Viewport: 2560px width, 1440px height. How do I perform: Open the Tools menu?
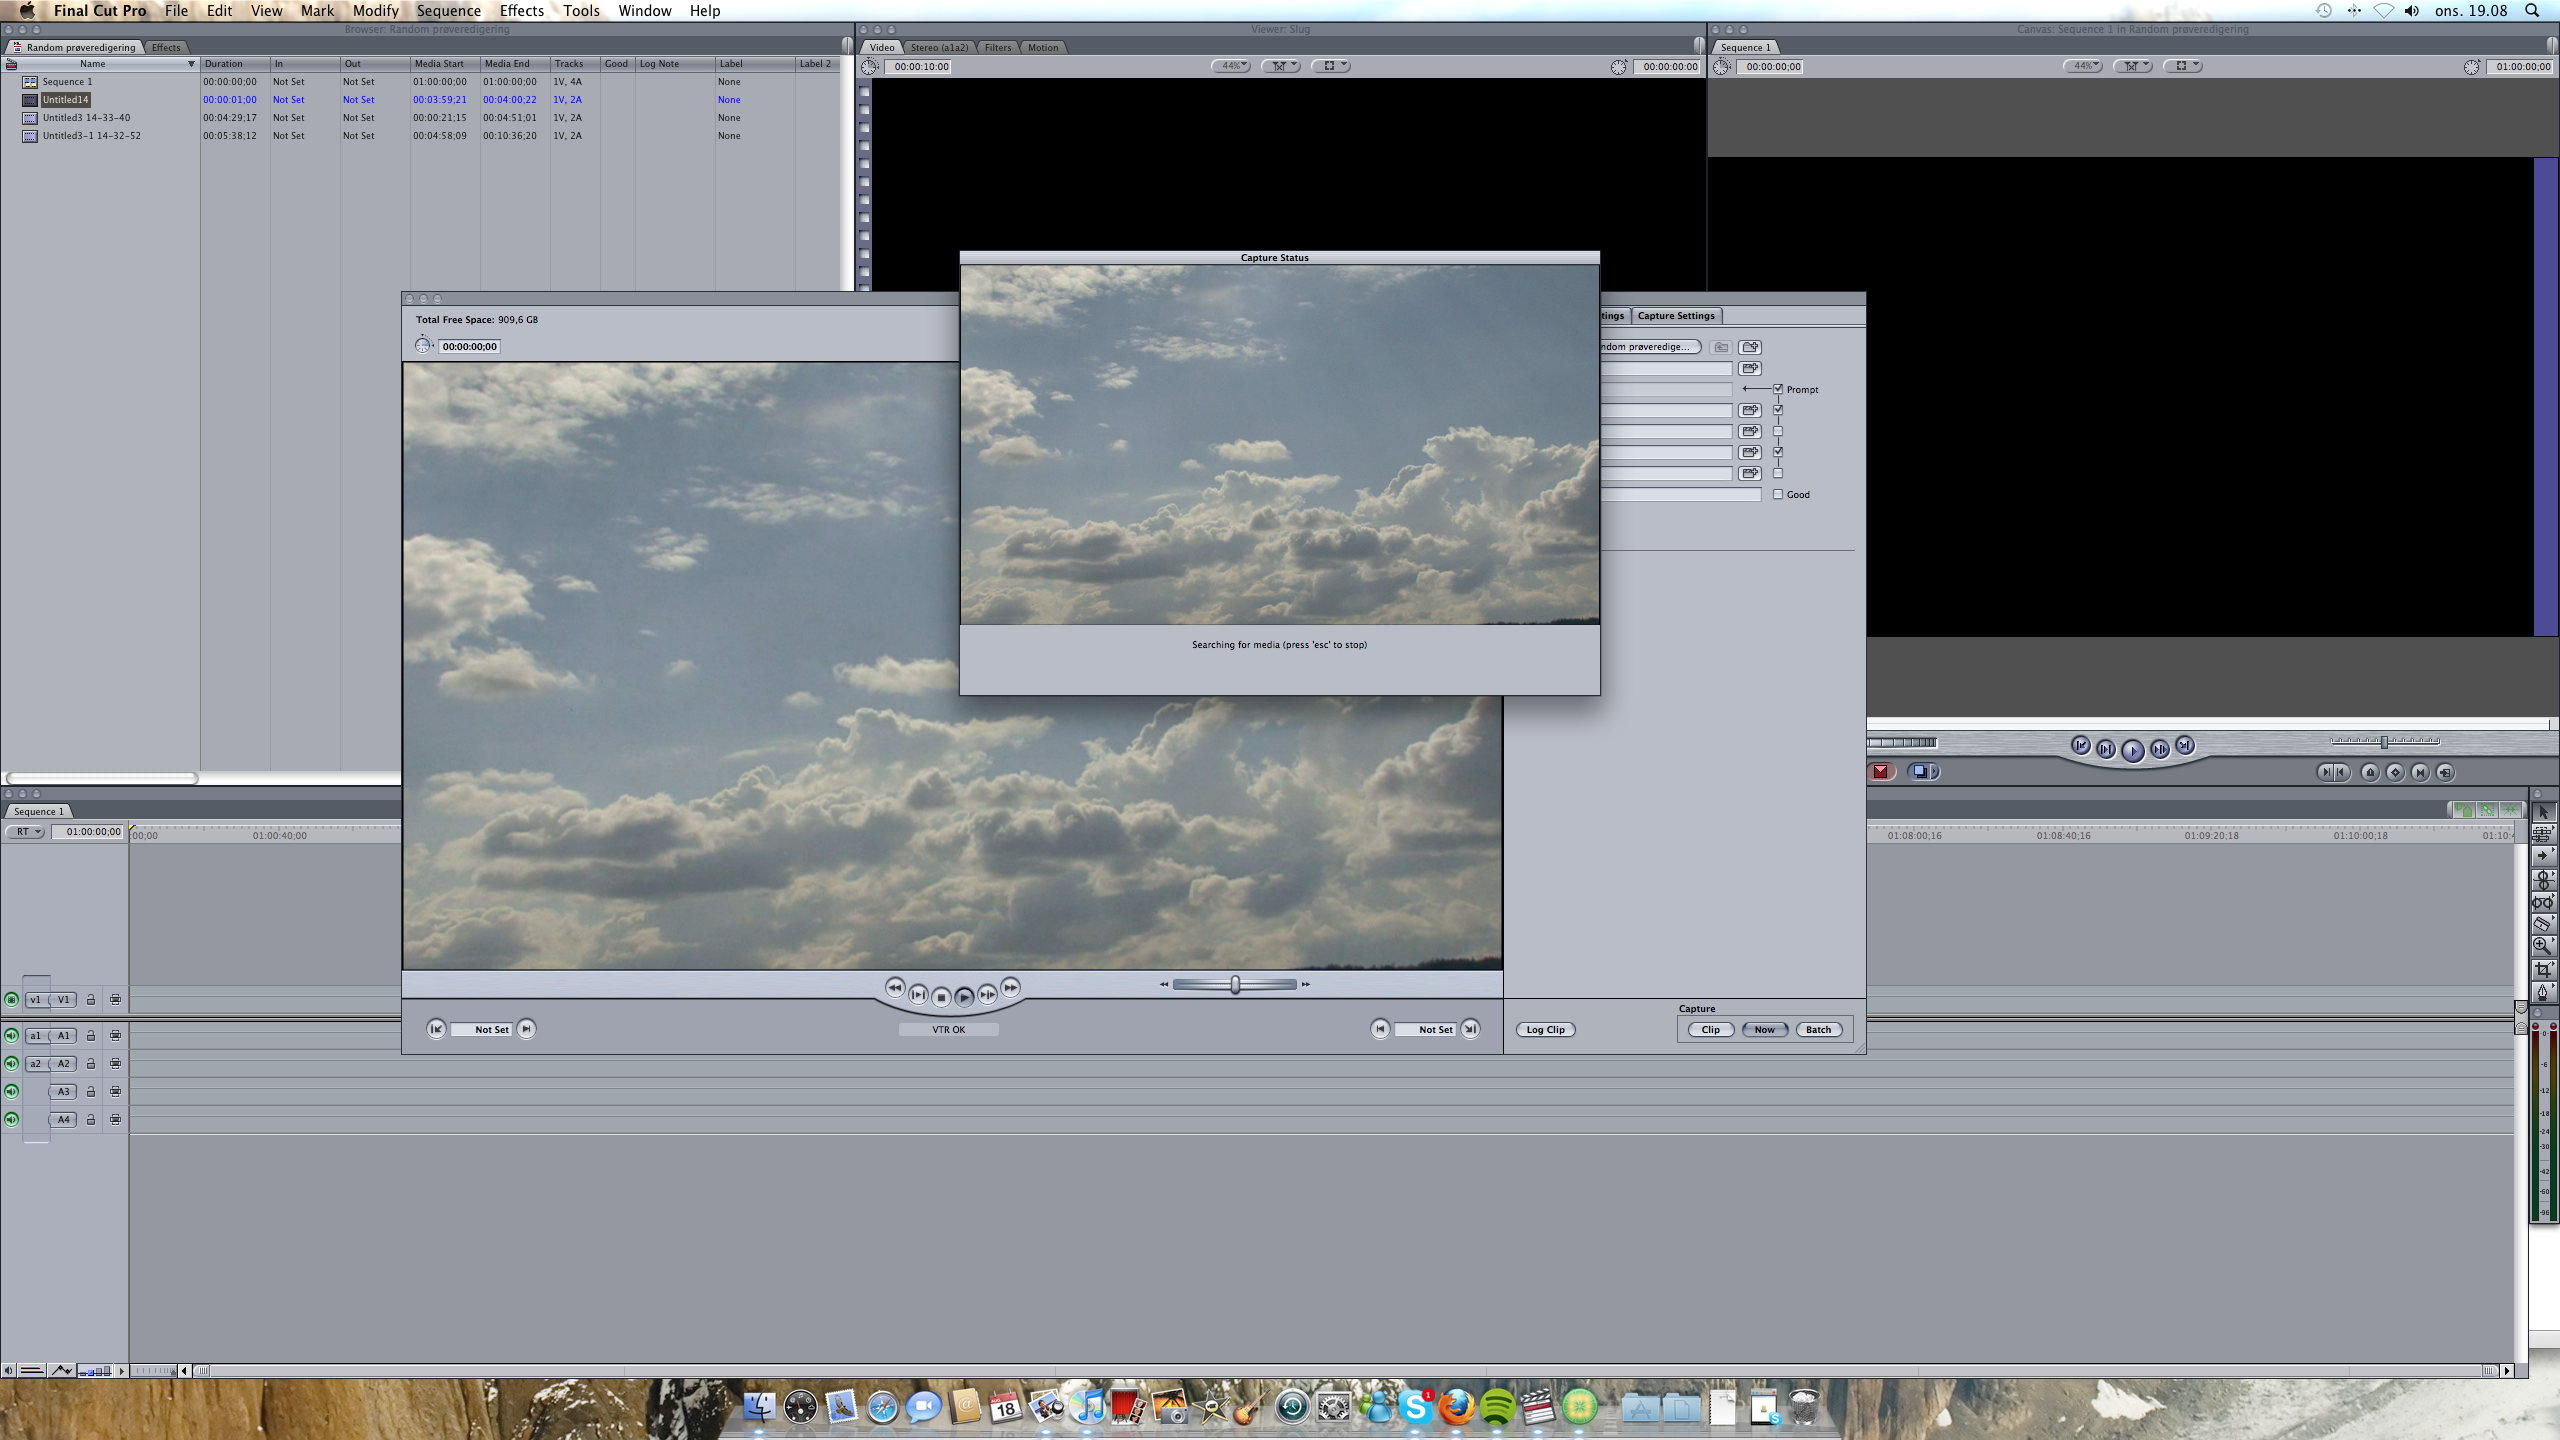click(x=581, y=10)
